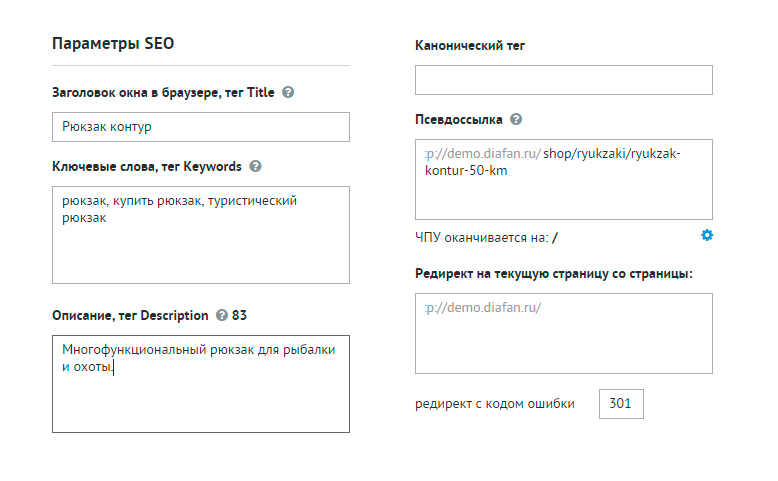Focus the empty Канонический тег field
Image resolution: width=778 pixels, height=481 pixels.
pyautogui.click(x=564, y=80)
